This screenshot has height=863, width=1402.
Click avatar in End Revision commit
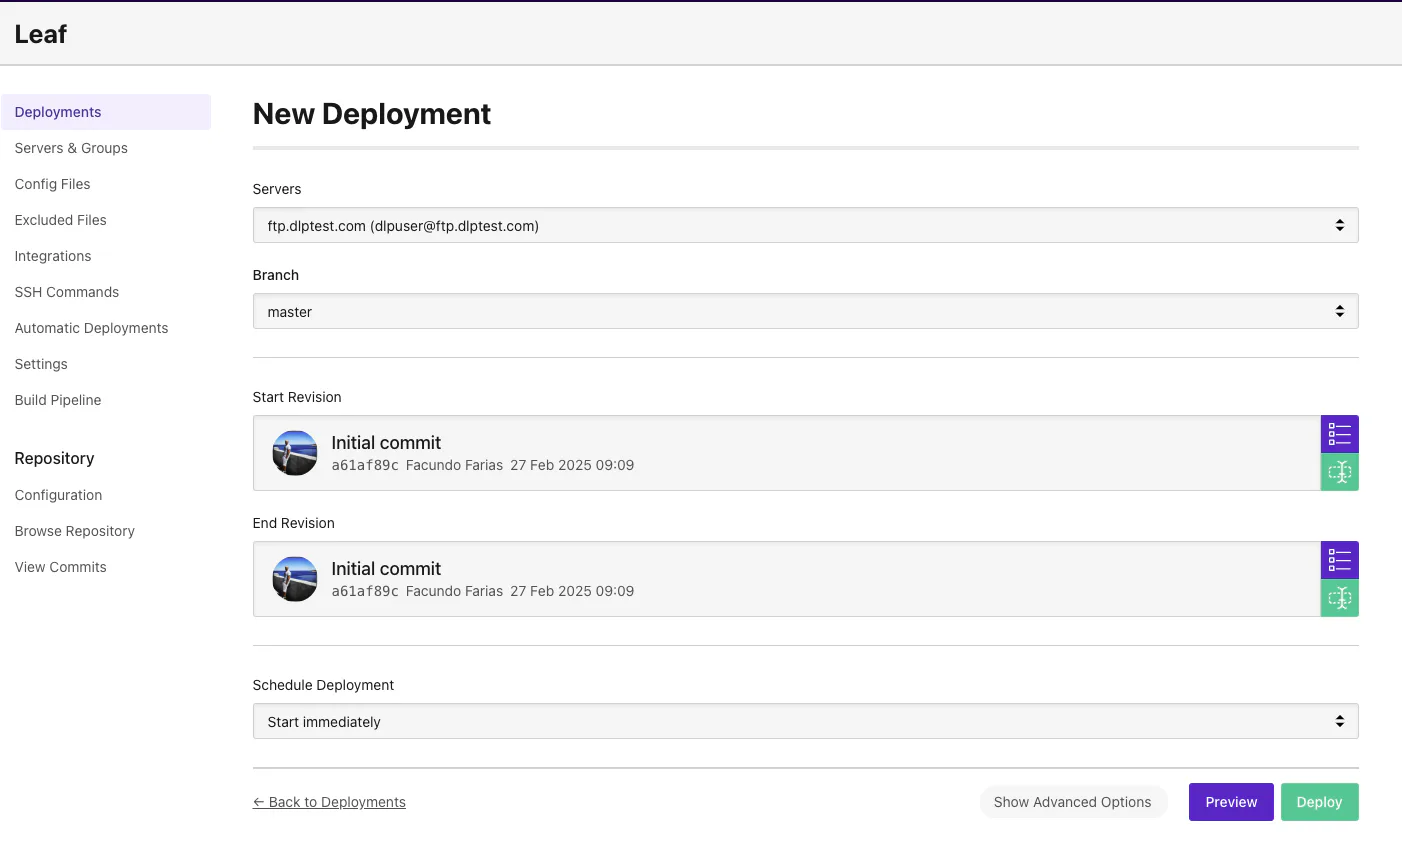295,579
